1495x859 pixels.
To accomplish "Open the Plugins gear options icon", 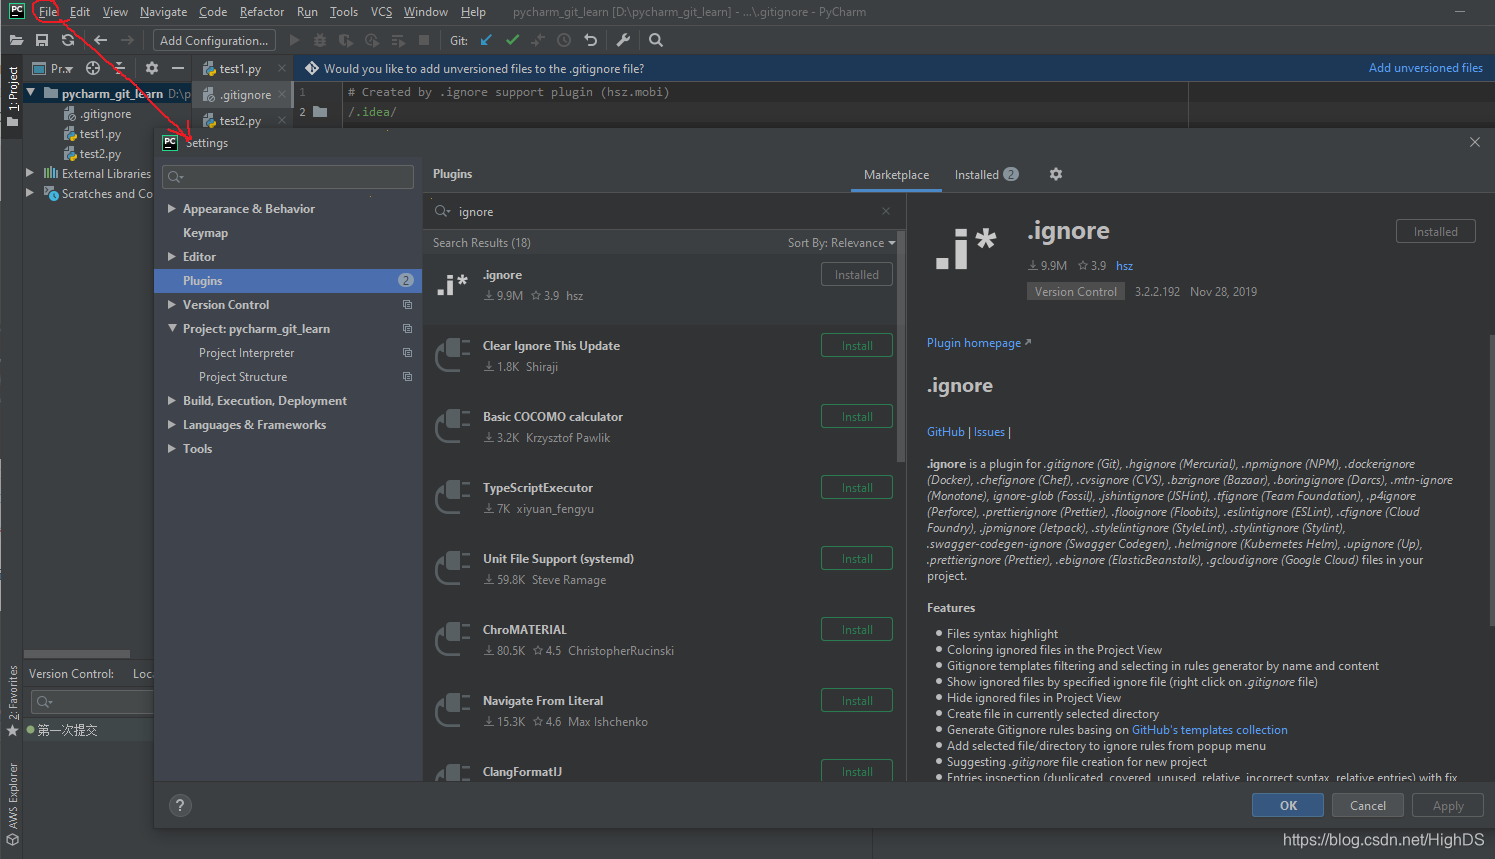I will (x=1056, y=174).
